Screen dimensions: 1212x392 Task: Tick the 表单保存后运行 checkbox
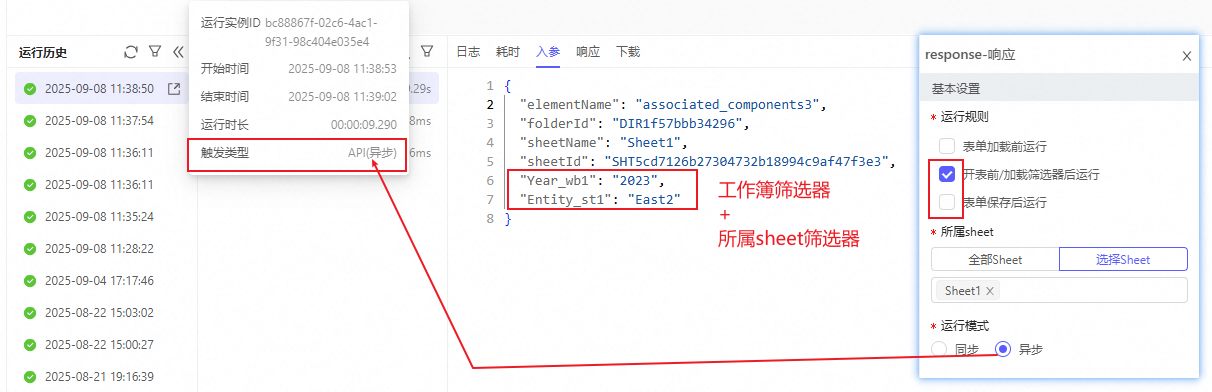[x=947, y=203]
